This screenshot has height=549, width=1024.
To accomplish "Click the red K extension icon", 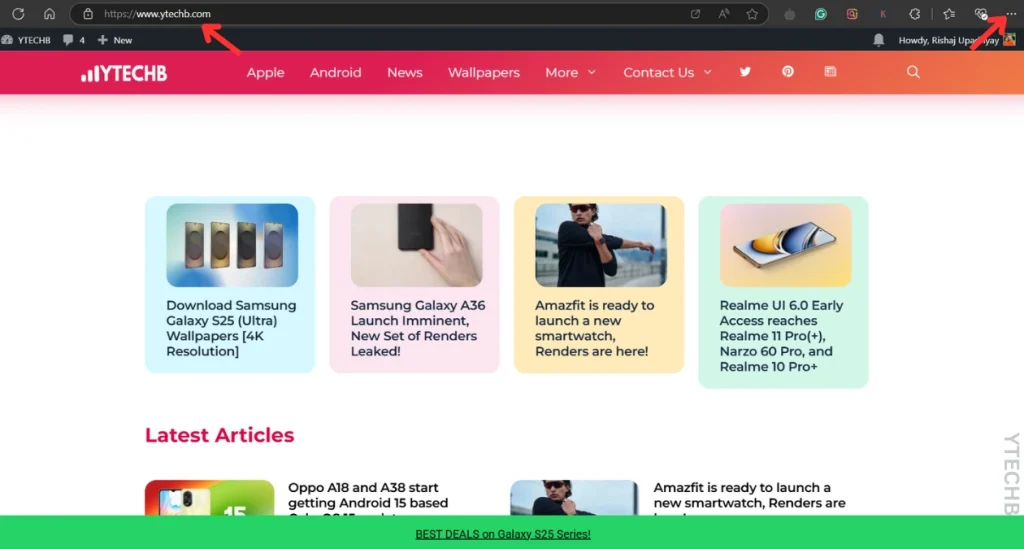I will (x=883, y=14).
